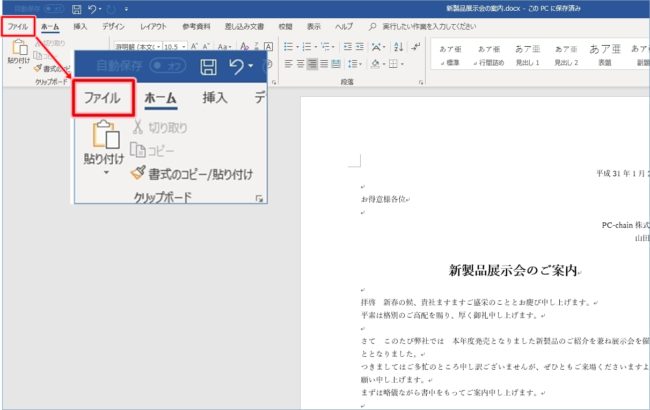Click the decrease indent icon
This screenshot has height=410, width=650.
coord(348,46)
